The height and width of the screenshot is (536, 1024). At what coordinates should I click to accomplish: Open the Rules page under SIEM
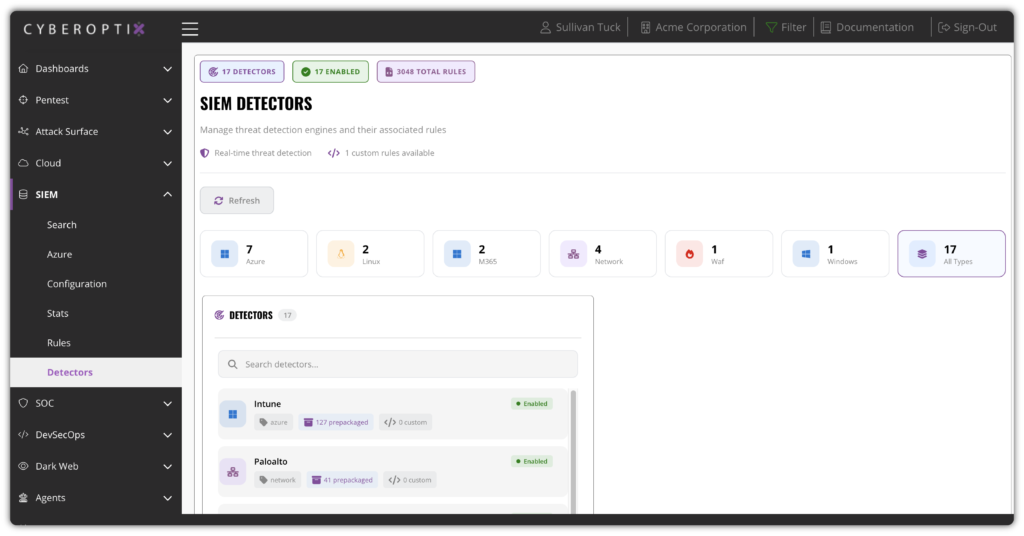click(59, 343)
